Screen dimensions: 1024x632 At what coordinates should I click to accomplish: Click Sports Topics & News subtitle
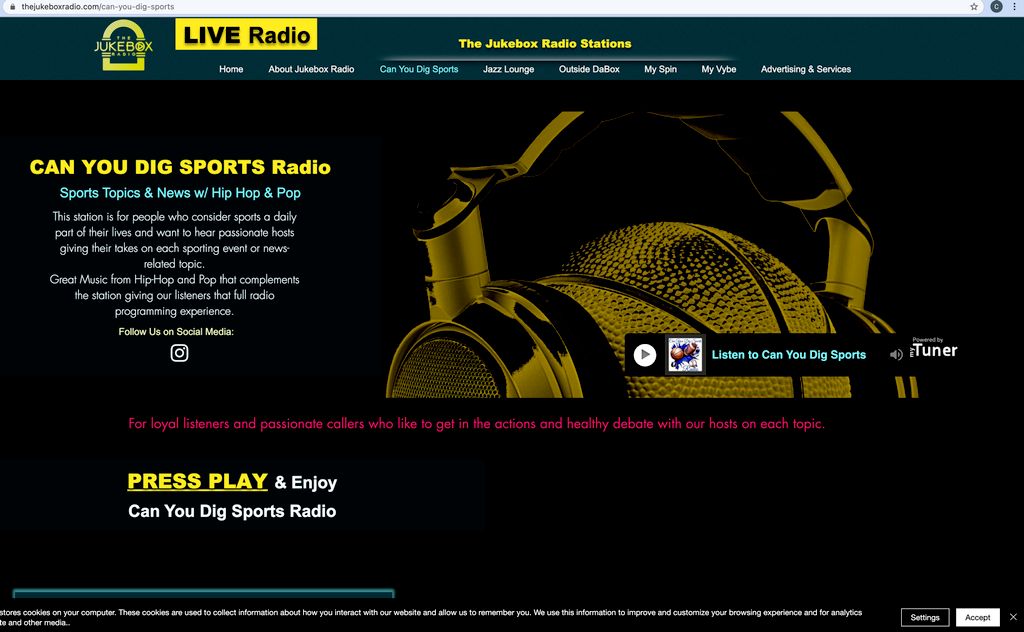click(x=180, y=193)
